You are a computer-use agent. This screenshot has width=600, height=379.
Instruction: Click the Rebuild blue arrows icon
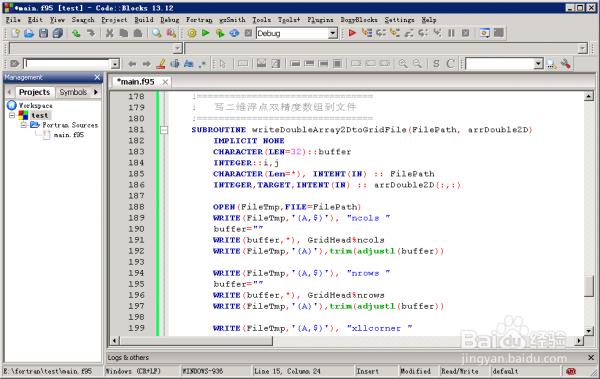(x=234, y=33)
